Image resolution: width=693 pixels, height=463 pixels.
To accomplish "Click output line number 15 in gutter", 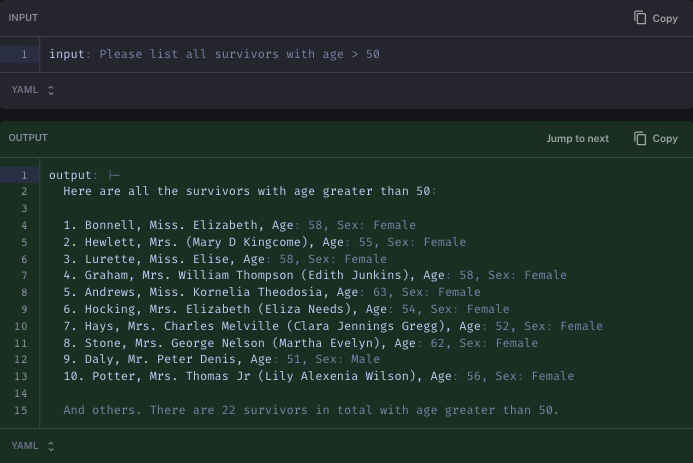I will pos(21,410).
